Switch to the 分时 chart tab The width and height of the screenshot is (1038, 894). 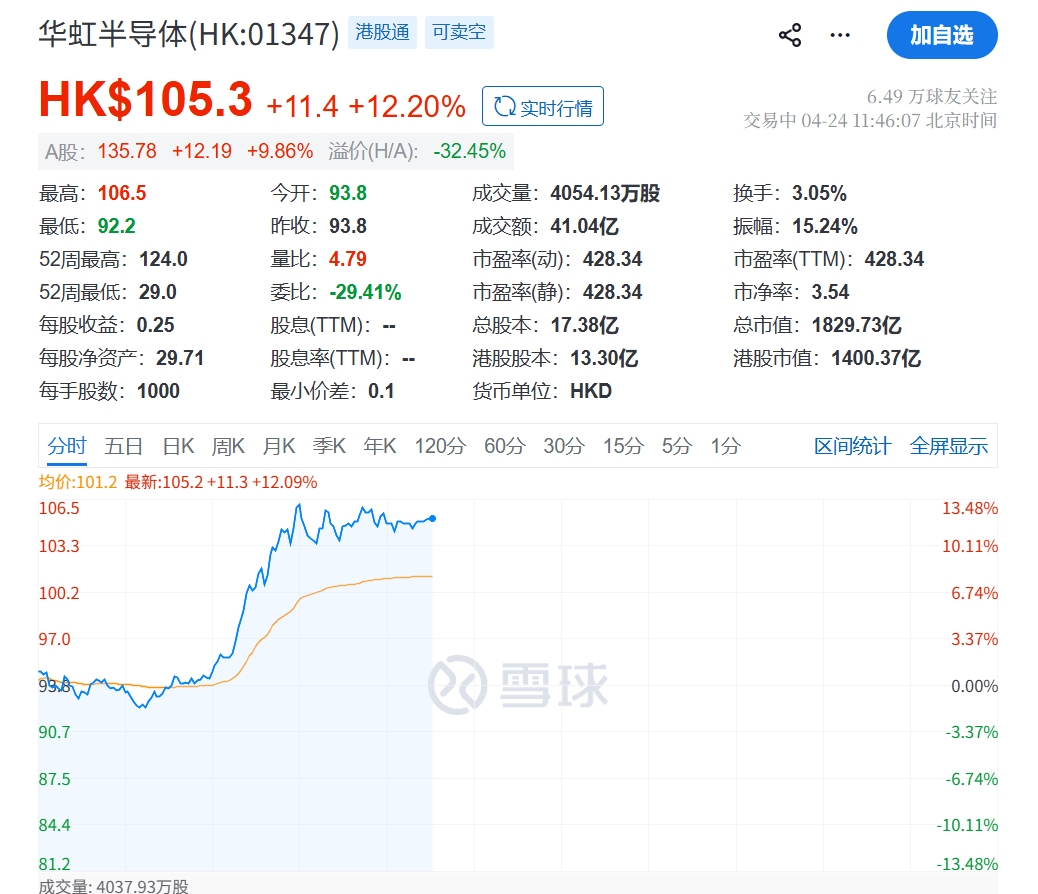click(67, 446)
